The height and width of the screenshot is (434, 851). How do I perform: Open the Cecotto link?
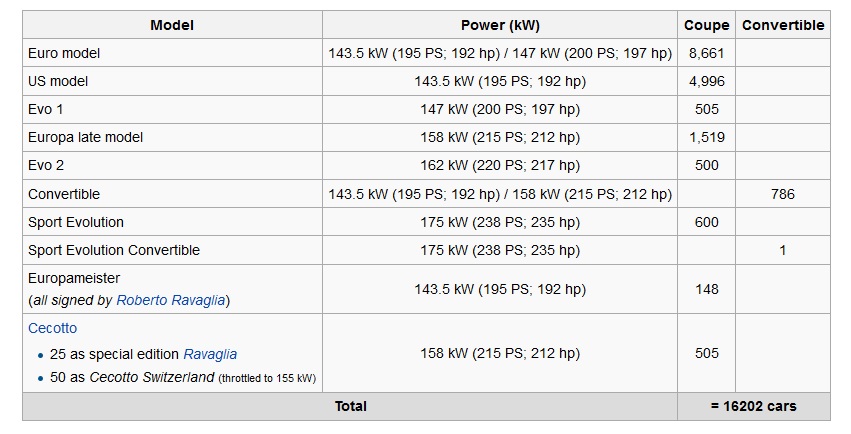tap(52, 328)
